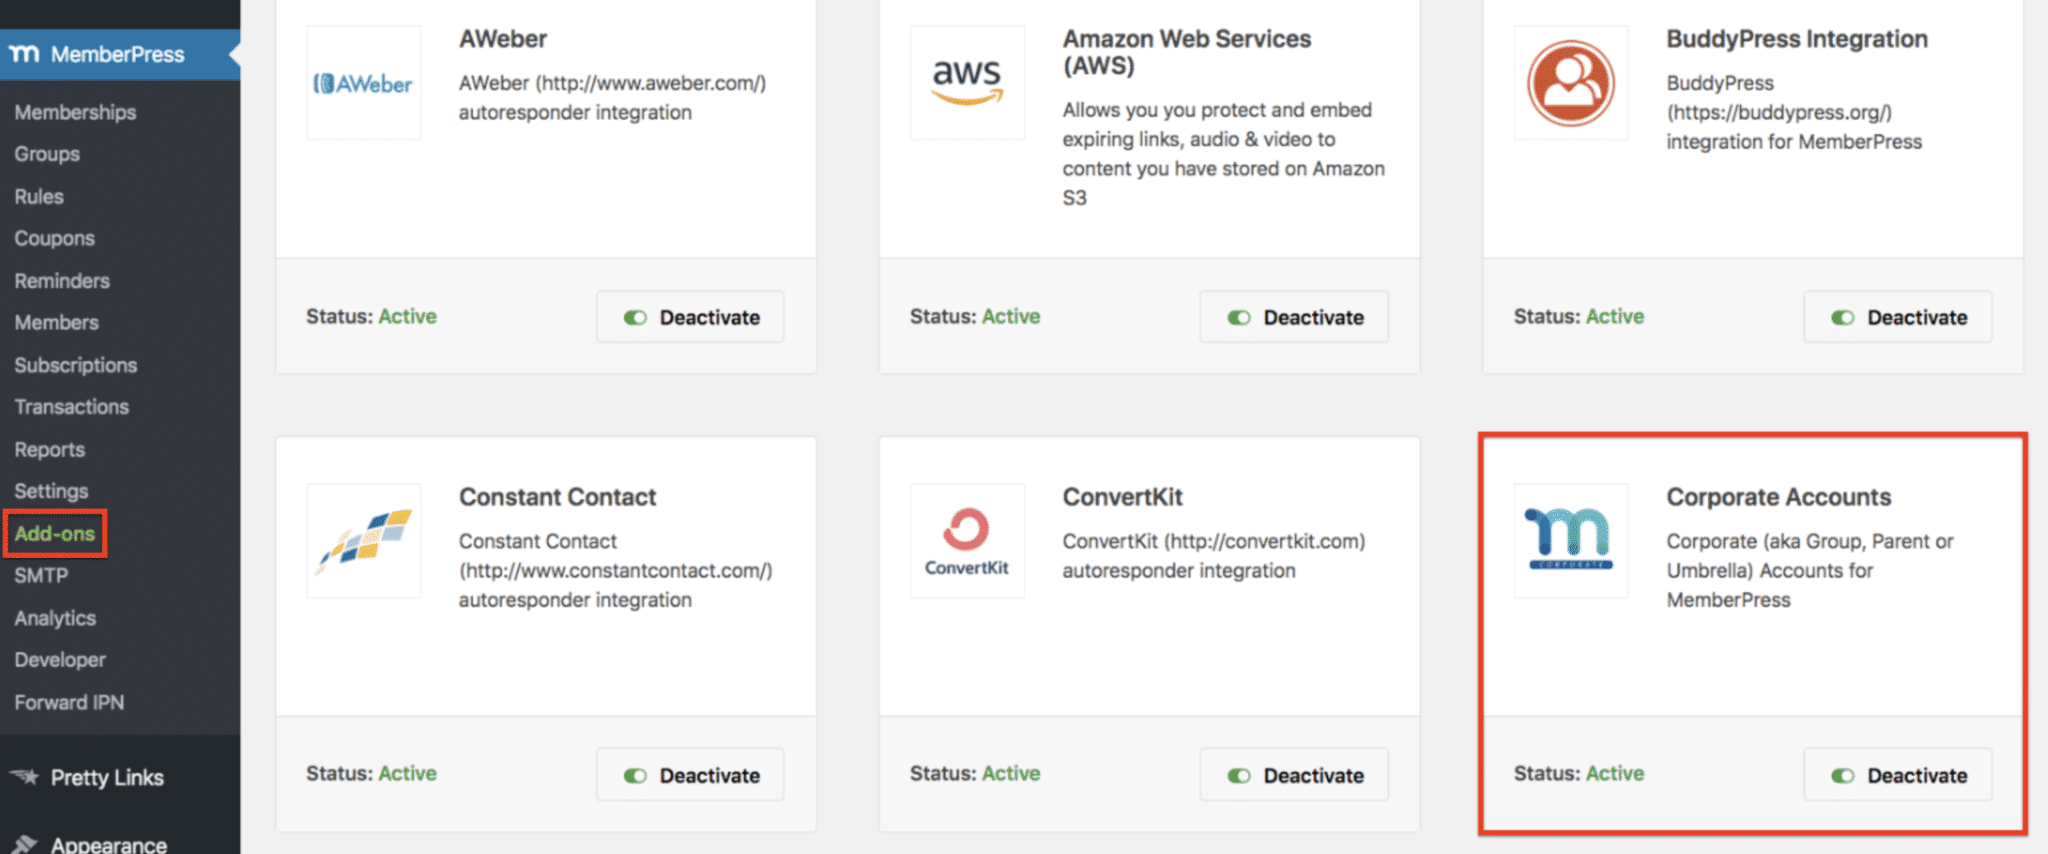Image resolution: width=2048 pixels, height=854 pixels.
Task: Disable the BuddyPress Integration add-on
Action: (1898, 317)
